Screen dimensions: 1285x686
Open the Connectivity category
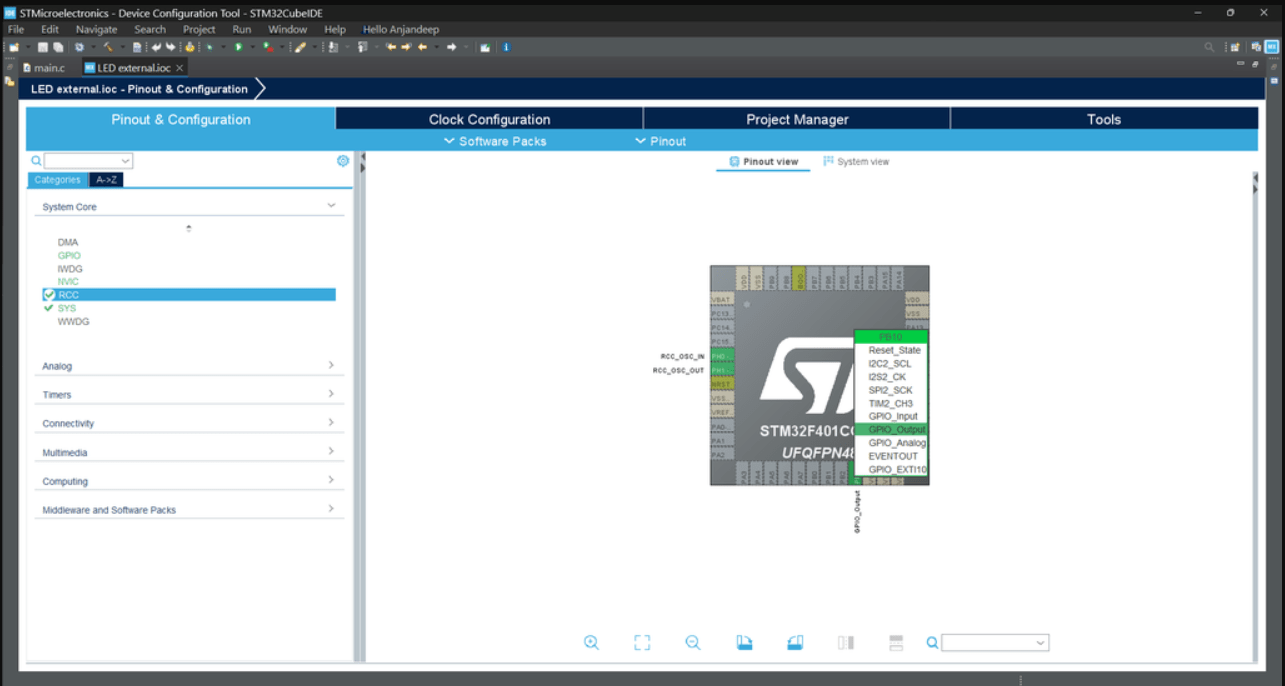click(330, 423)
